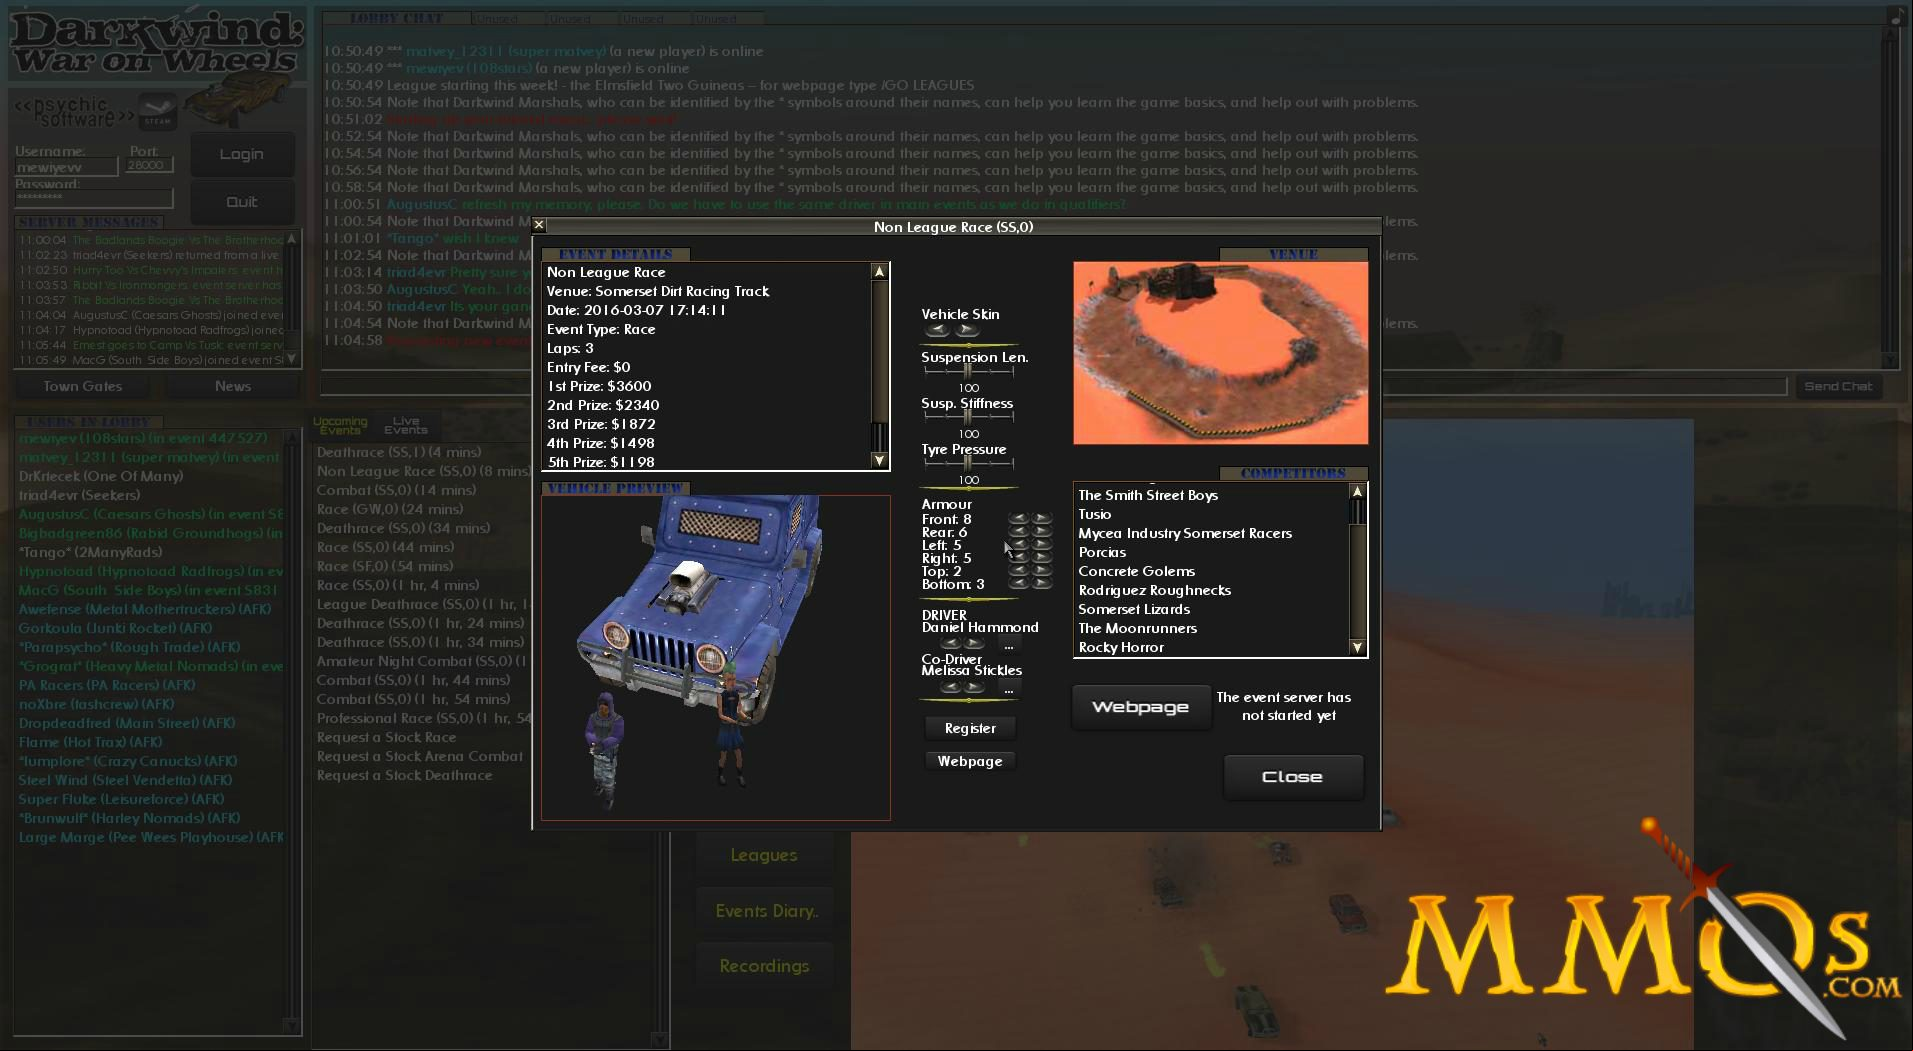Decrease Left armour value

click(1019, 545)
